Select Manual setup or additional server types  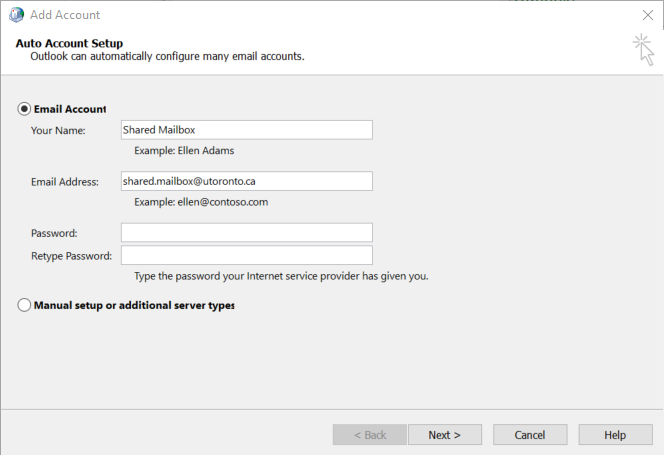pyautogui.click(x=24, y=305)
